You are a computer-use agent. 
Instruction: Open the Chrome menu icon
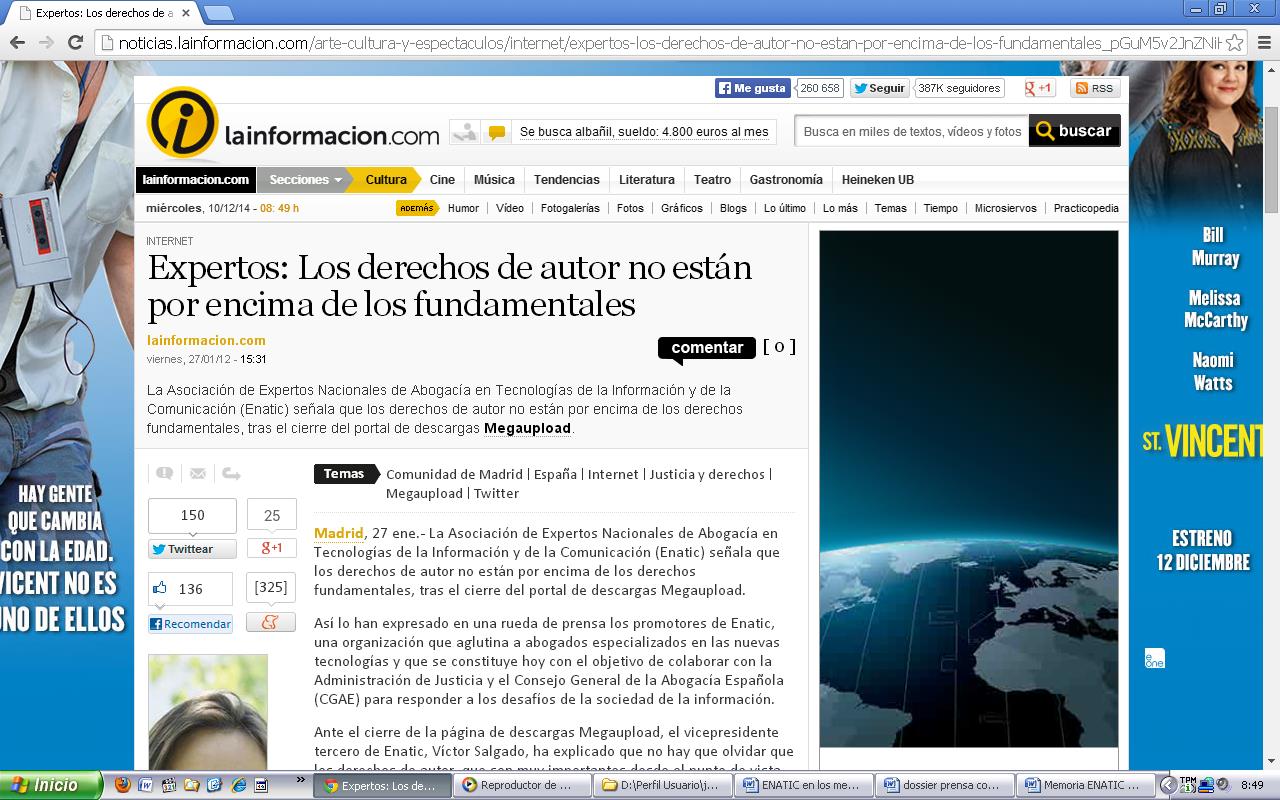[x=1264, y=42]
